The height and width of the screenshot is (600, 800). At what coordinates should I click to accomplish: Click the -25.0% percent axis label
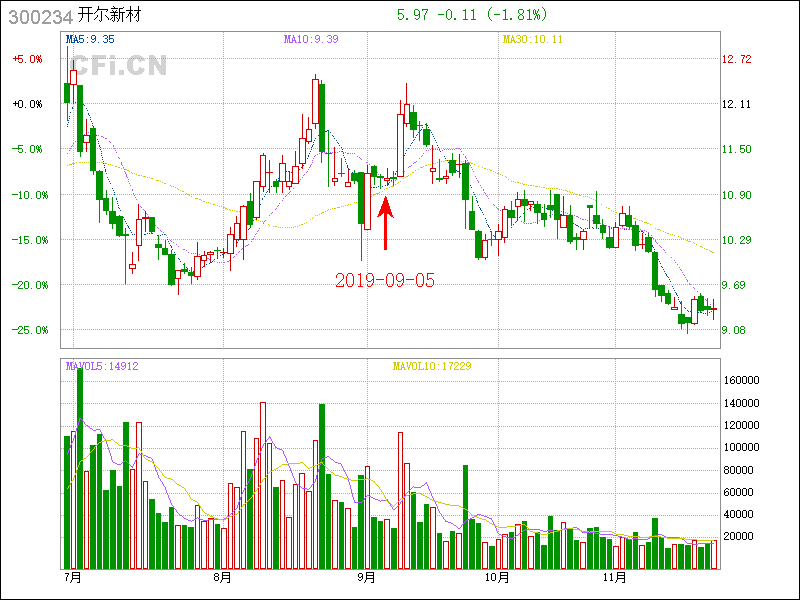click(27, 330)
